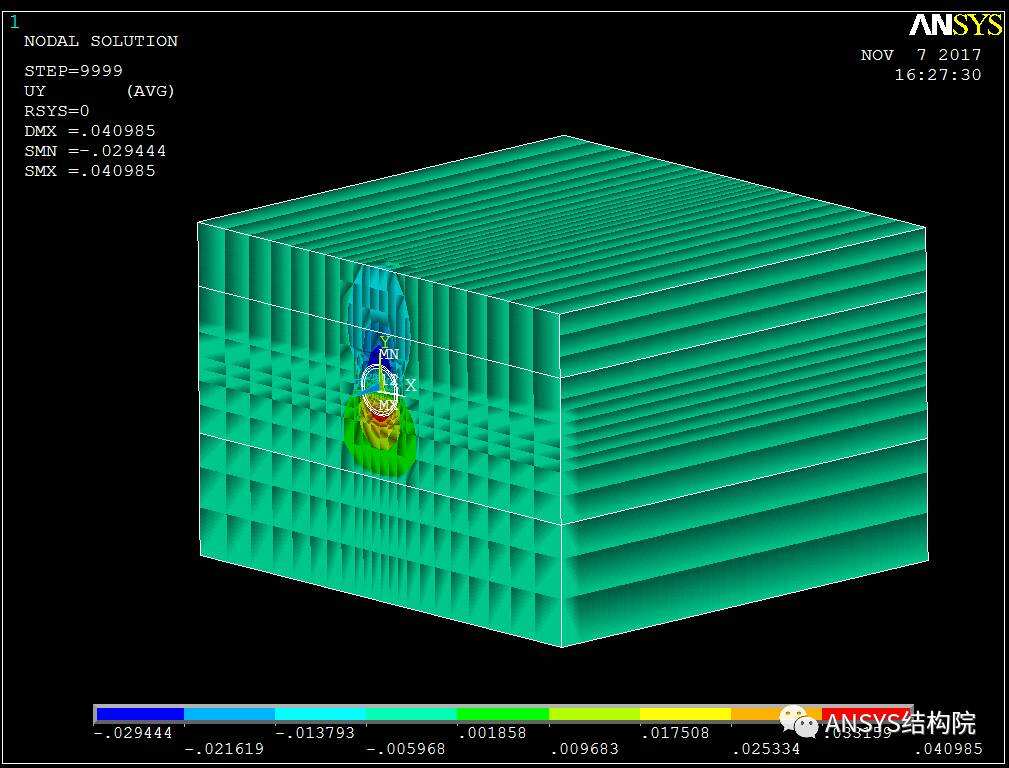This screenshot has width=1009, height=768.
Task: Click the DMX =.040985 value text
Action: pyautogui.click(x=90, y=131)
